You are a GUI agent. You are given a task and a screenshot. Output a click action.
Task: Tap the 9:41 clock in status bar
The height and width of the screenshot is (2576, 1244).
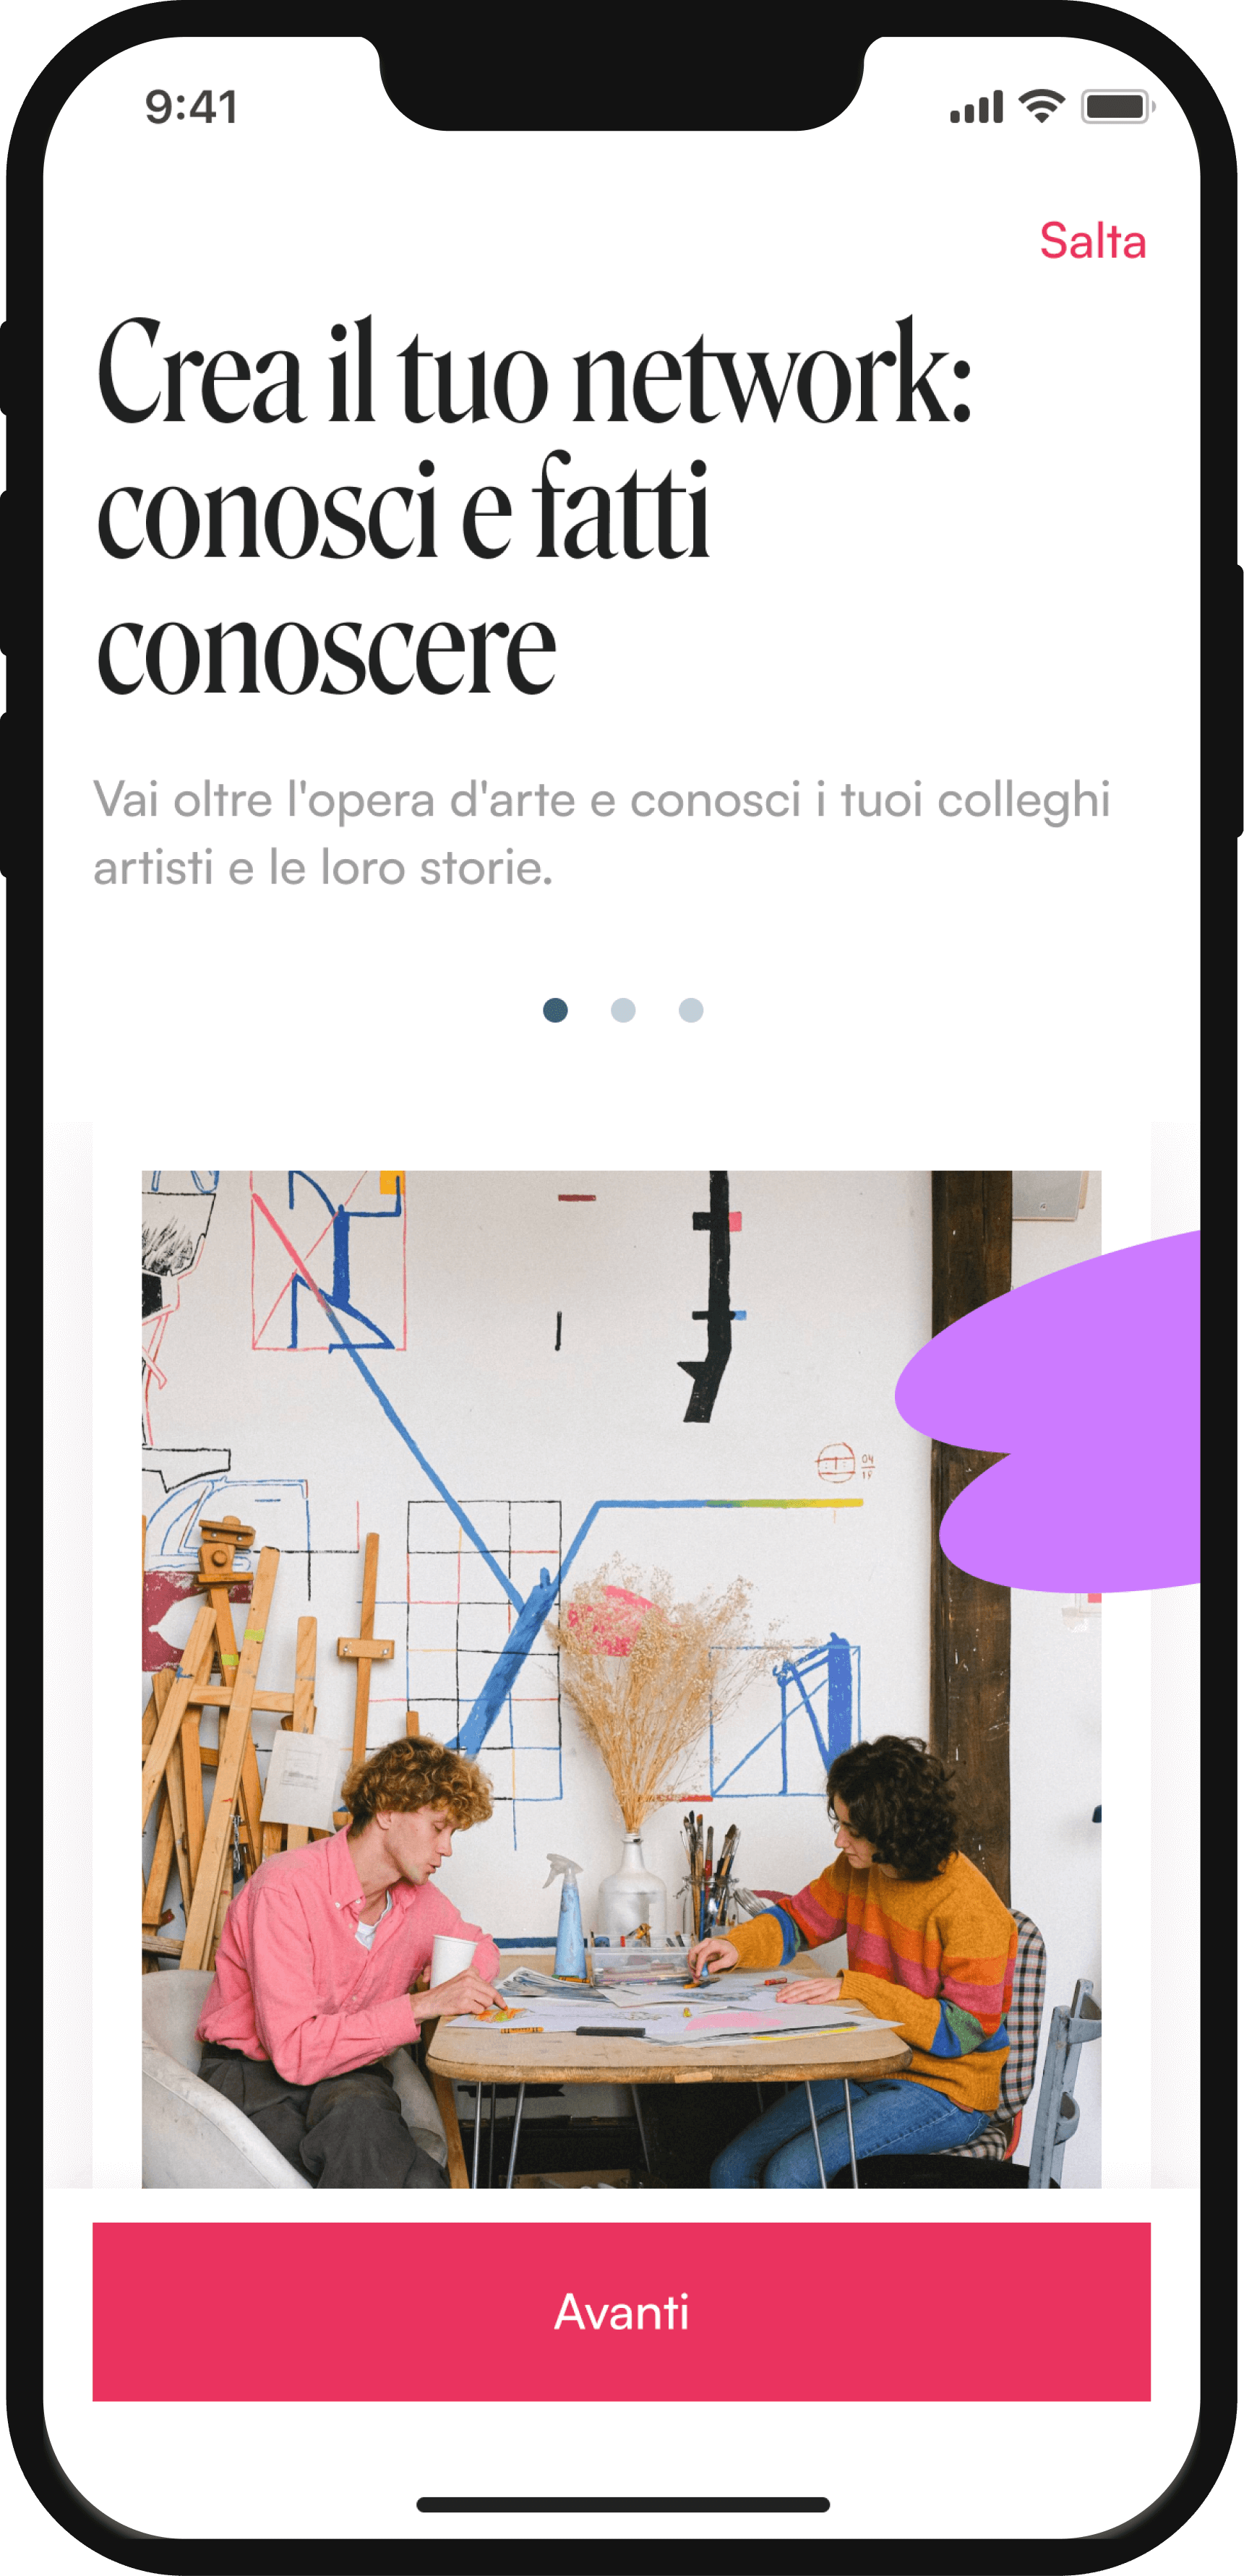click(x=191, y=107)
